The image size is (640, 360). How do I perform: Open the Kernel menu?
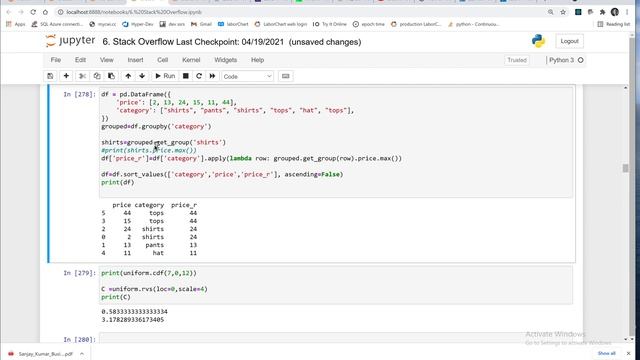point(191,60)
